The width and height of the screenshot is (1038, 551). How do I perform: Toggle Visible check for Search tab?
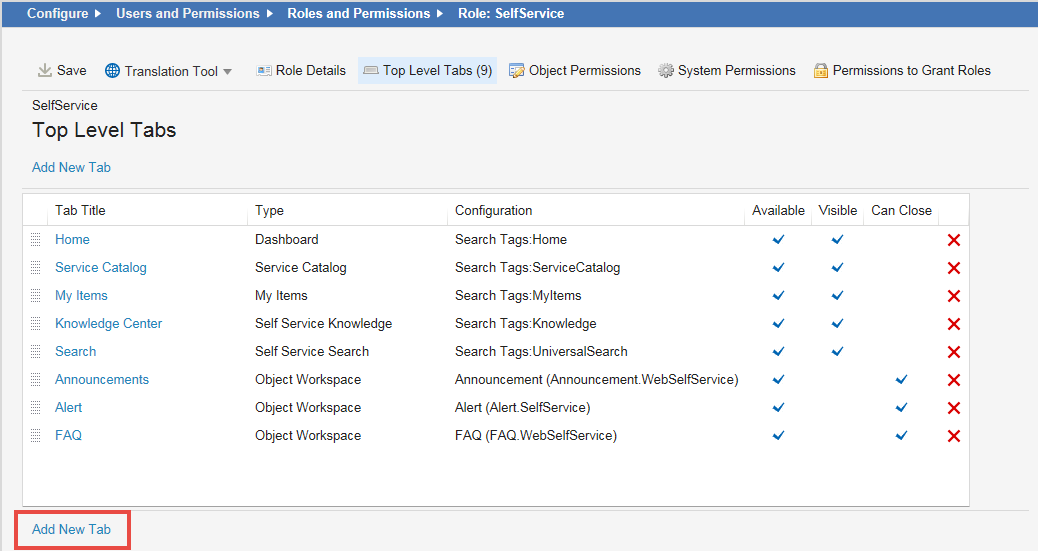837,352
